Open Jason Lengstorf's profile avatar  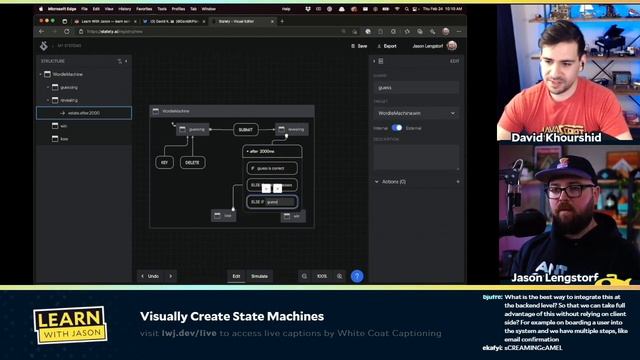452,46
